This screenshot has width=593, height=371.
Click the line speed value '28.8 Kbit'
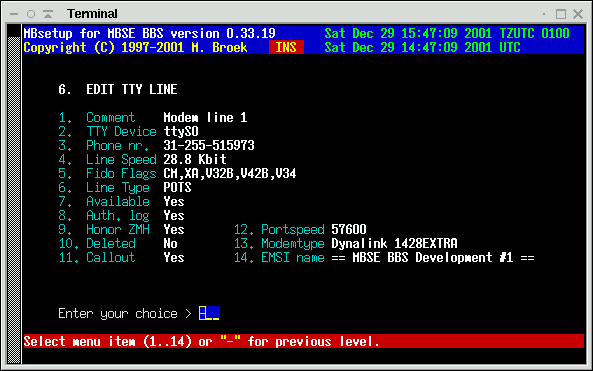tap(195, 159)
